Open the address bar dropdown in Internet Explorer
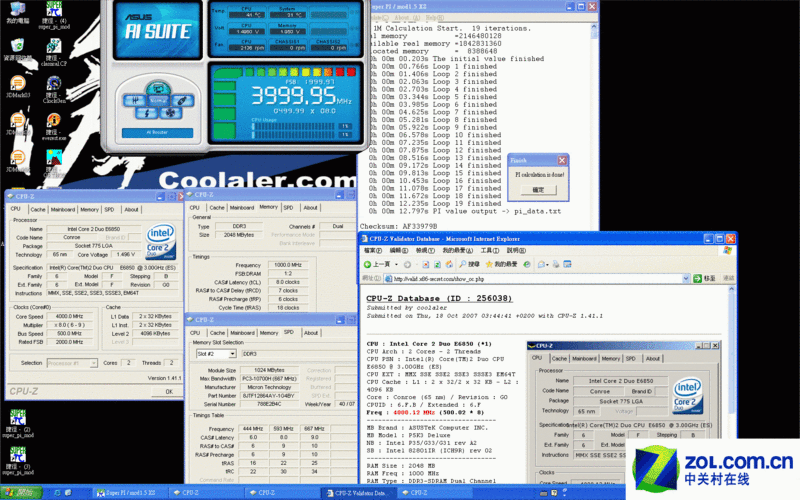 tap(686, 279)
